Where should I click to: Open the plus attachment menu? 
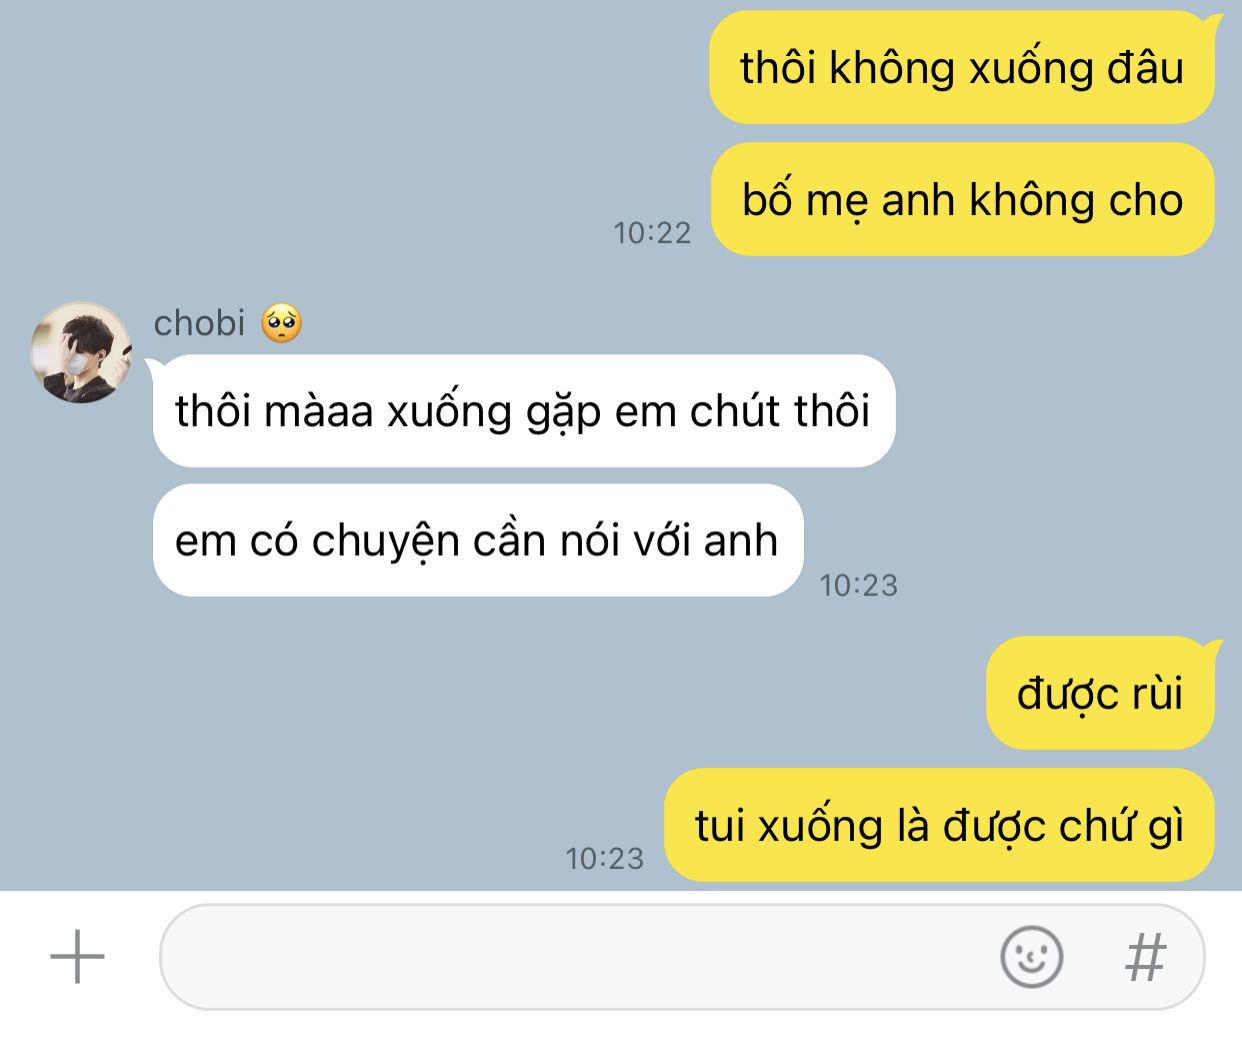tap(77, 956)
